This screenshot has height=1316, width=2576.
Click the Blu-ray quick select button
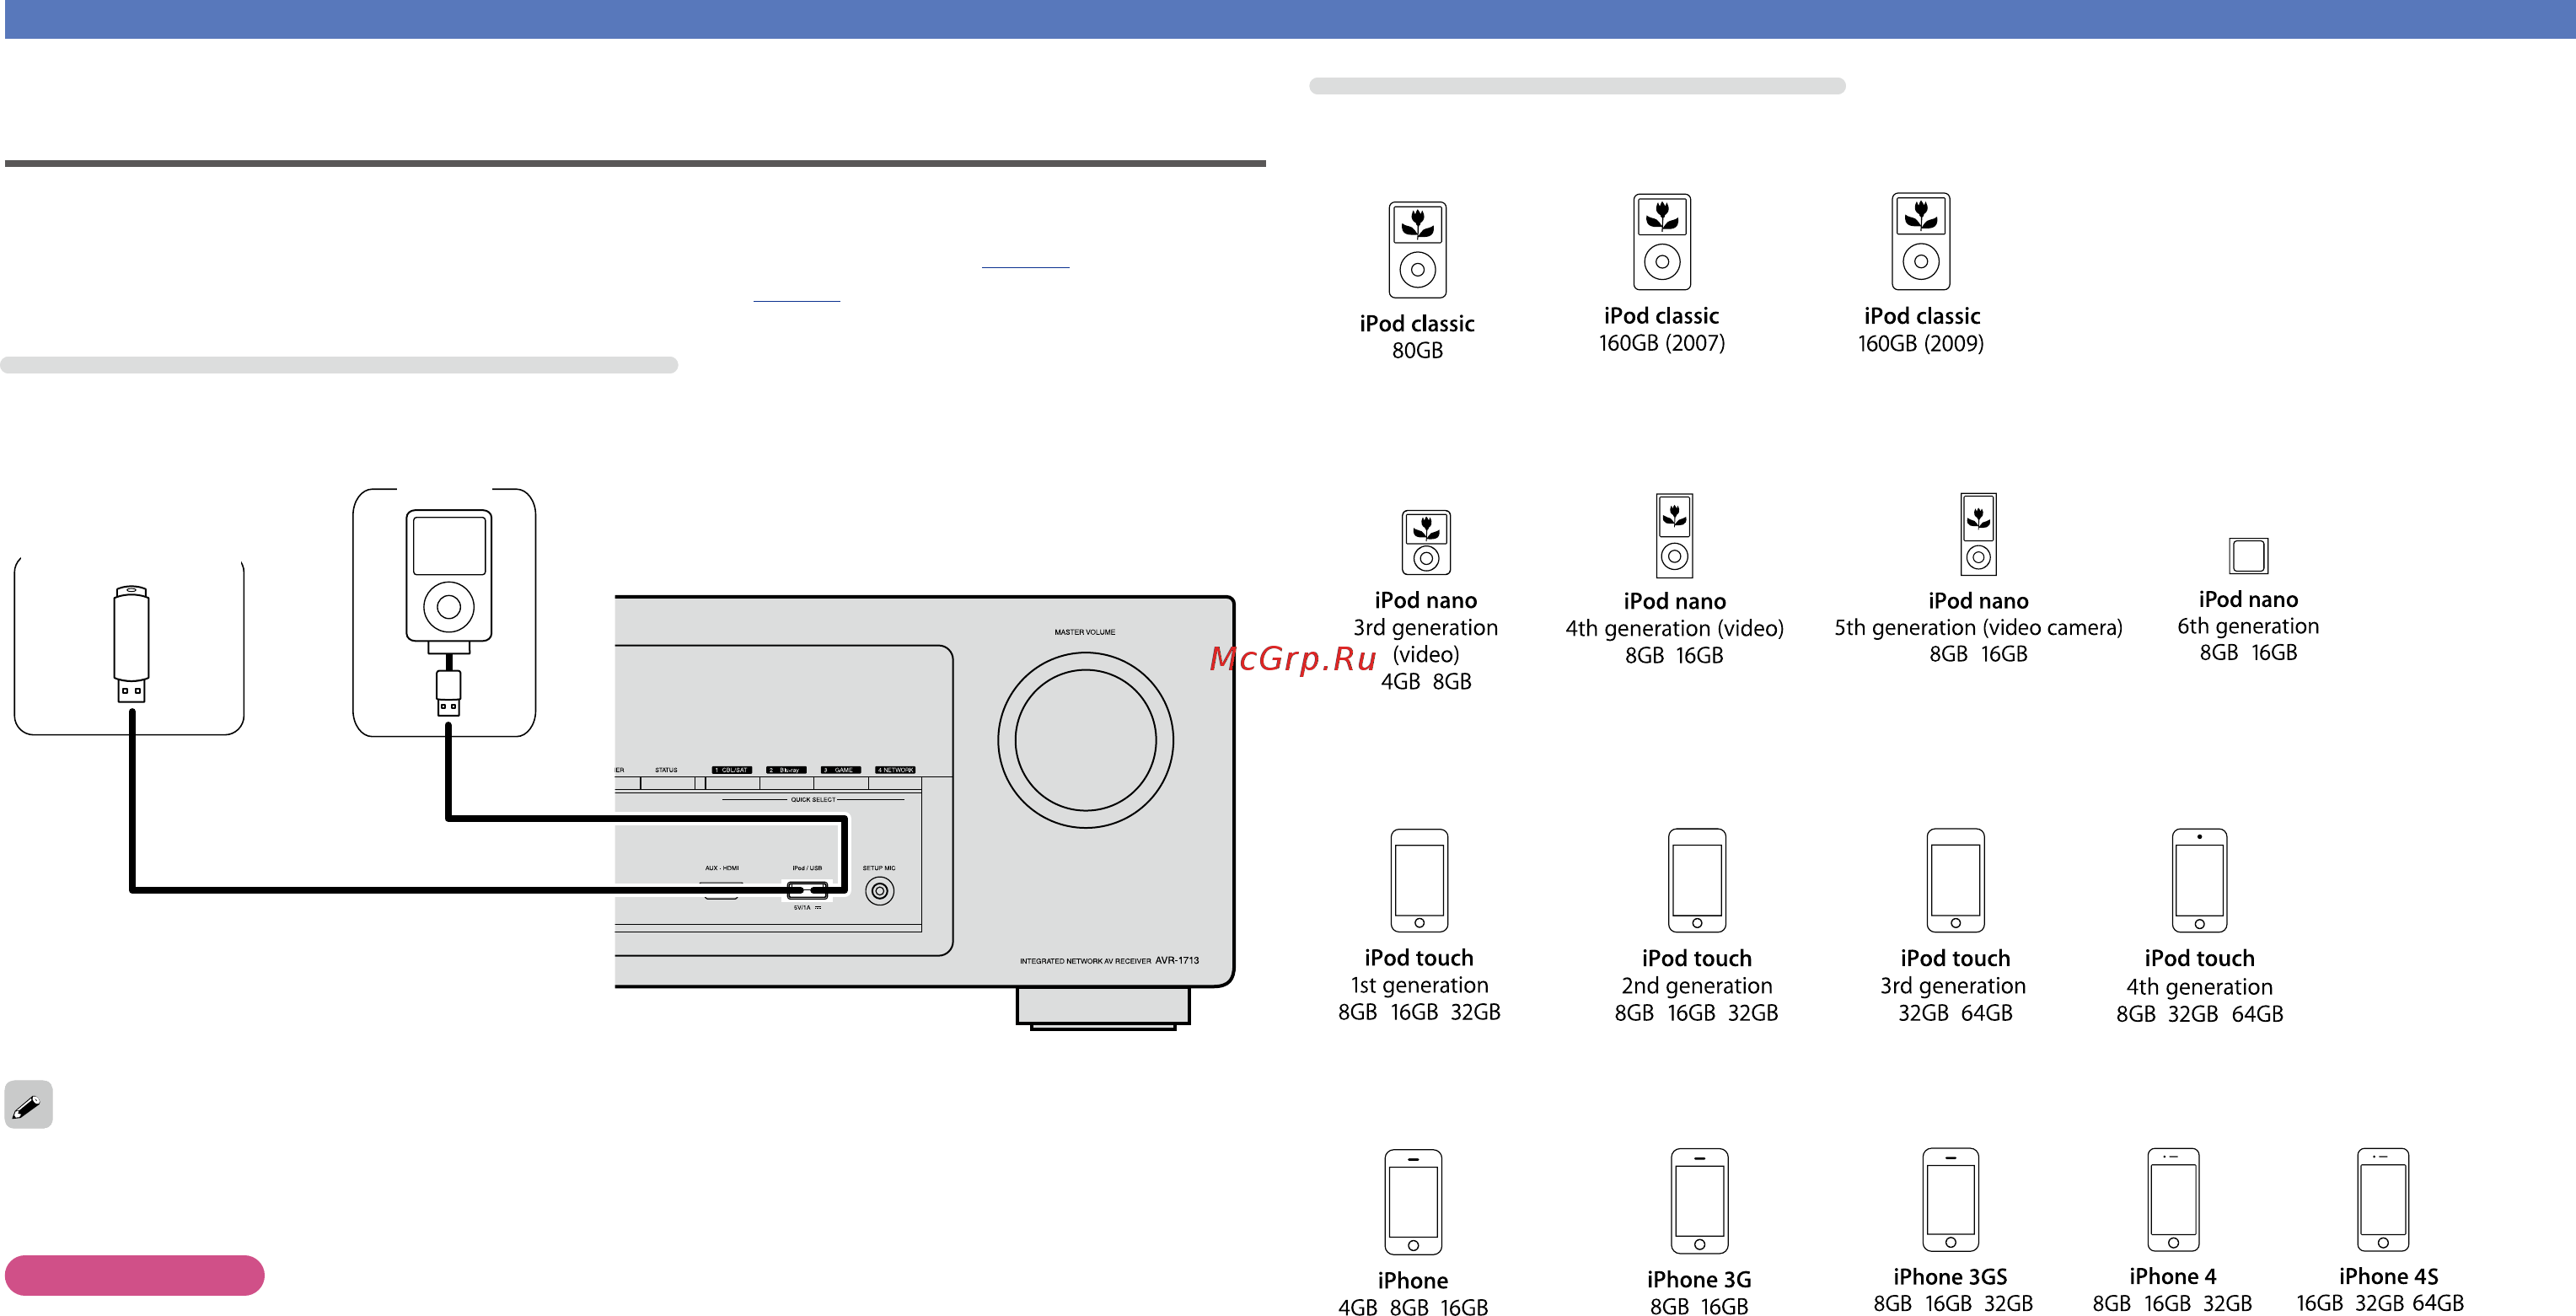[x=786, y=770]
